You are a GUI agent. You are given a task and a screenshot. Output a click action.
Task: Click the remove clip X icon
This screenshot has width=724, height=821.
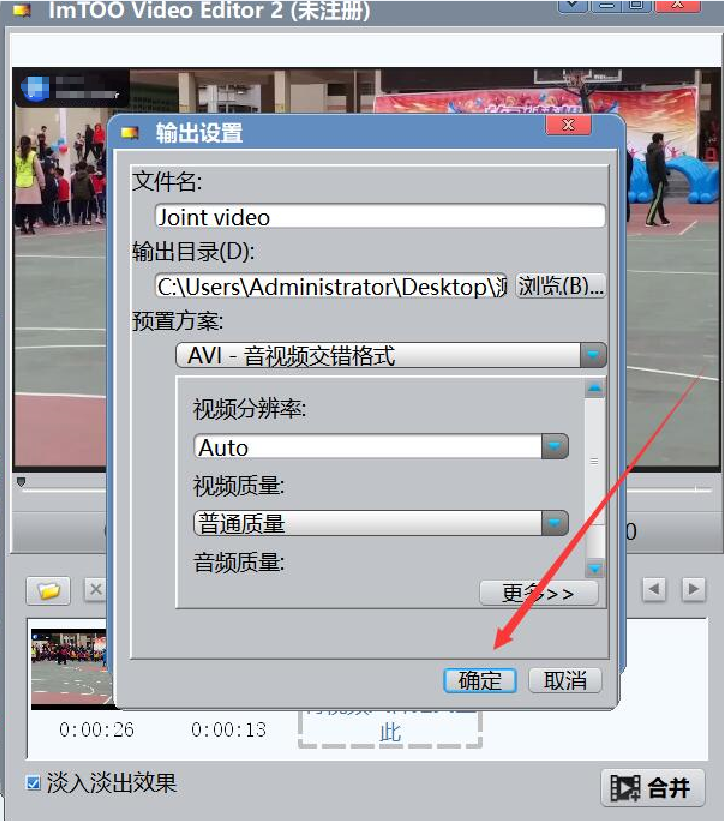(95, 590)
